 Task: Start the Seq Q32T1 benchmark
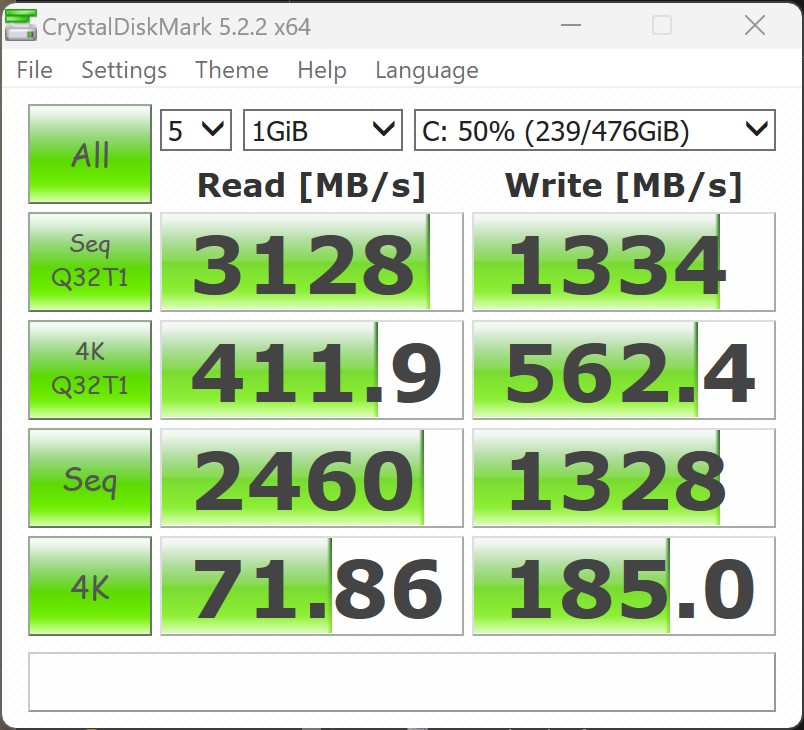tap(90, 262)
